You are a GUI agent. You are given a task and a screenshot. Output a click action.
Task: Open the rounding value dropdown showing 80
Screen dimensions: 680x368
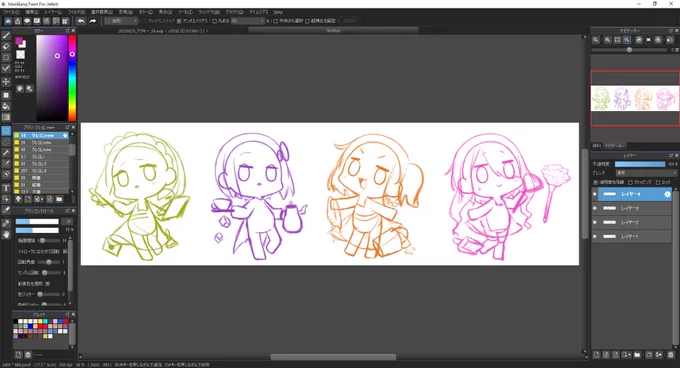pos(248,21)
